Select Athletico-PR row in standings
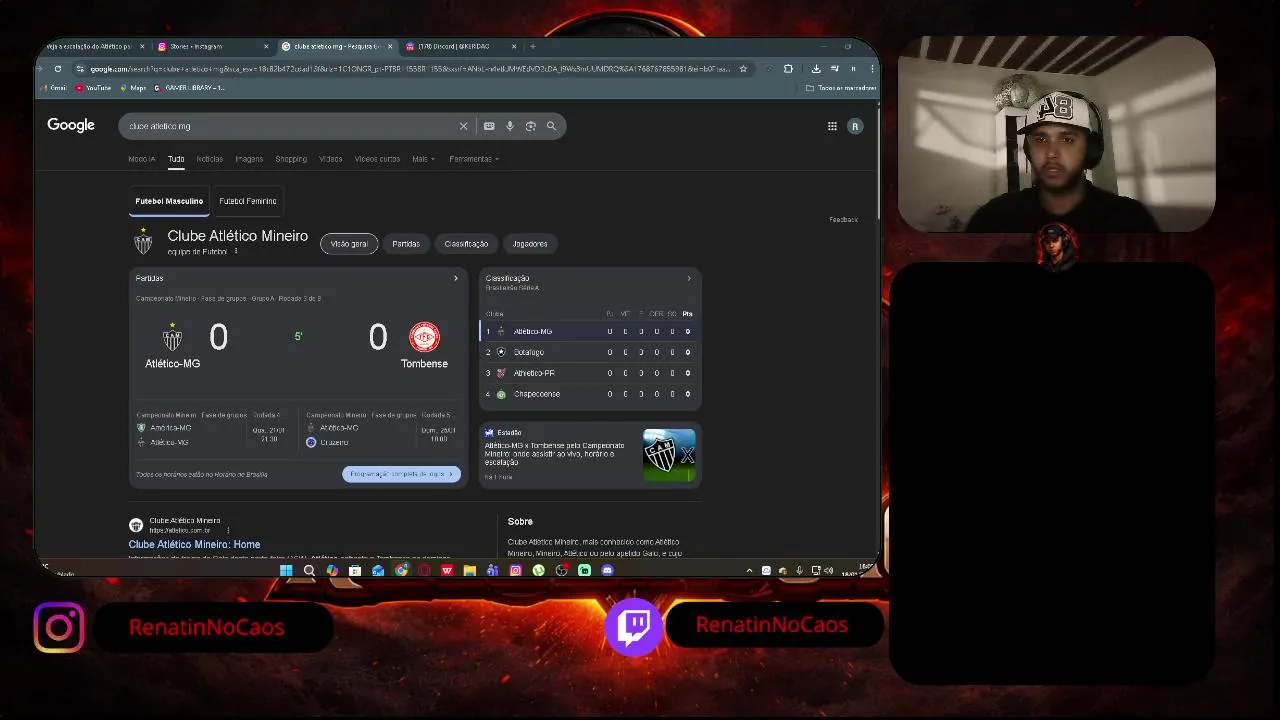 click(590, 373)
